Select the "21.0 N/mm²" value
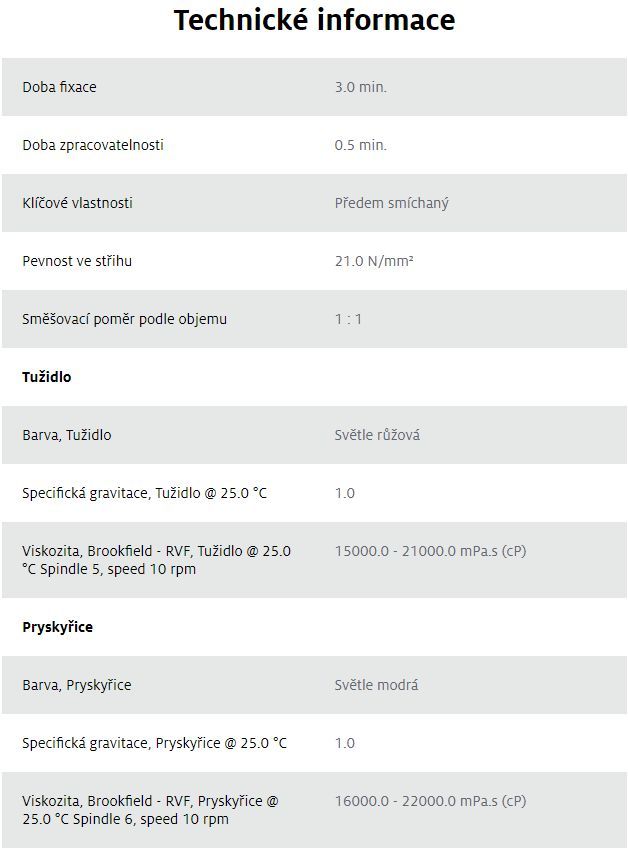Image resolution: width=628 pixels, height=849 pixels. [374, 261]
